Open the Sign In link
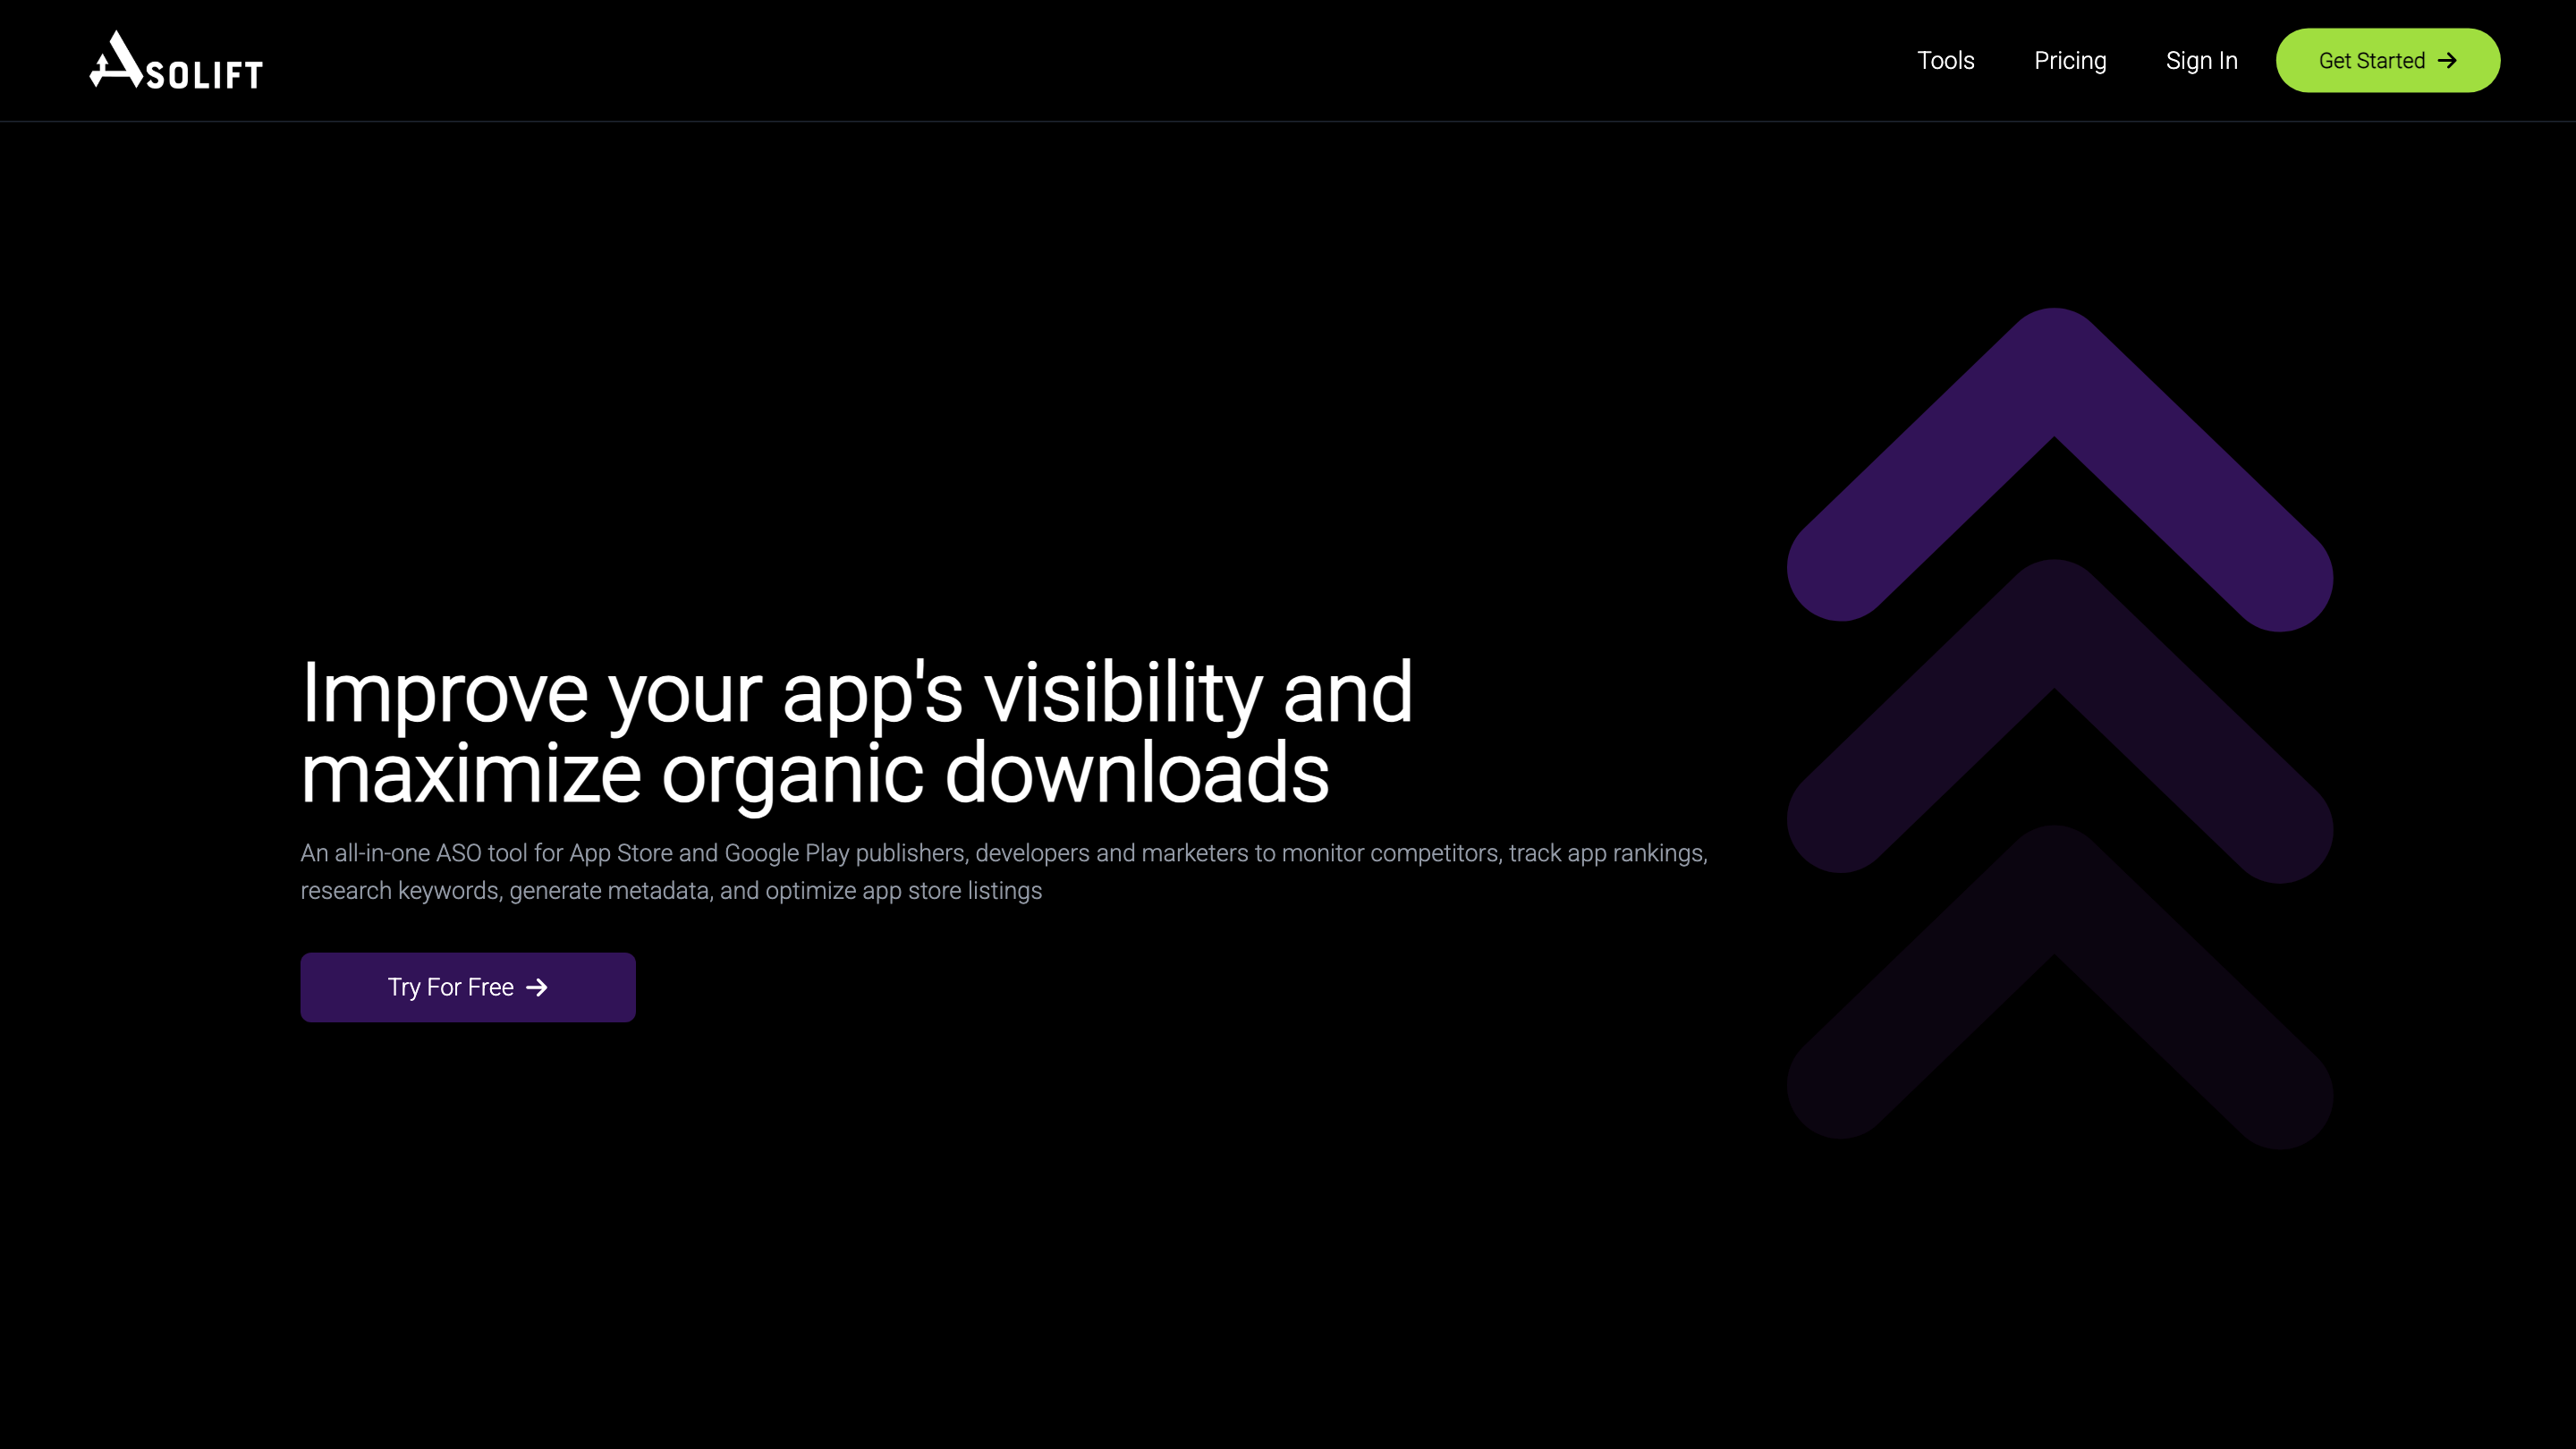The width and height of the screenshot is (2576, 1449). pyautogui.click(x=2201, y=61)
